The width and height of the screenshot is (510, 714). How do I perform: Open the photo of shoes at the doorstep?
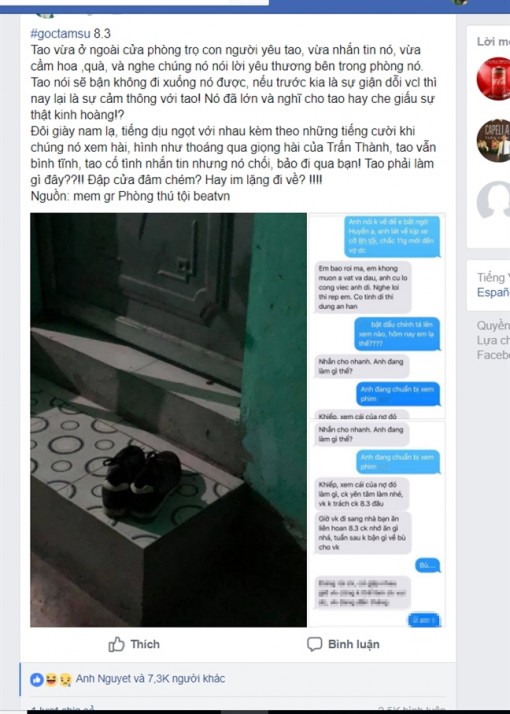click(168, 419)
